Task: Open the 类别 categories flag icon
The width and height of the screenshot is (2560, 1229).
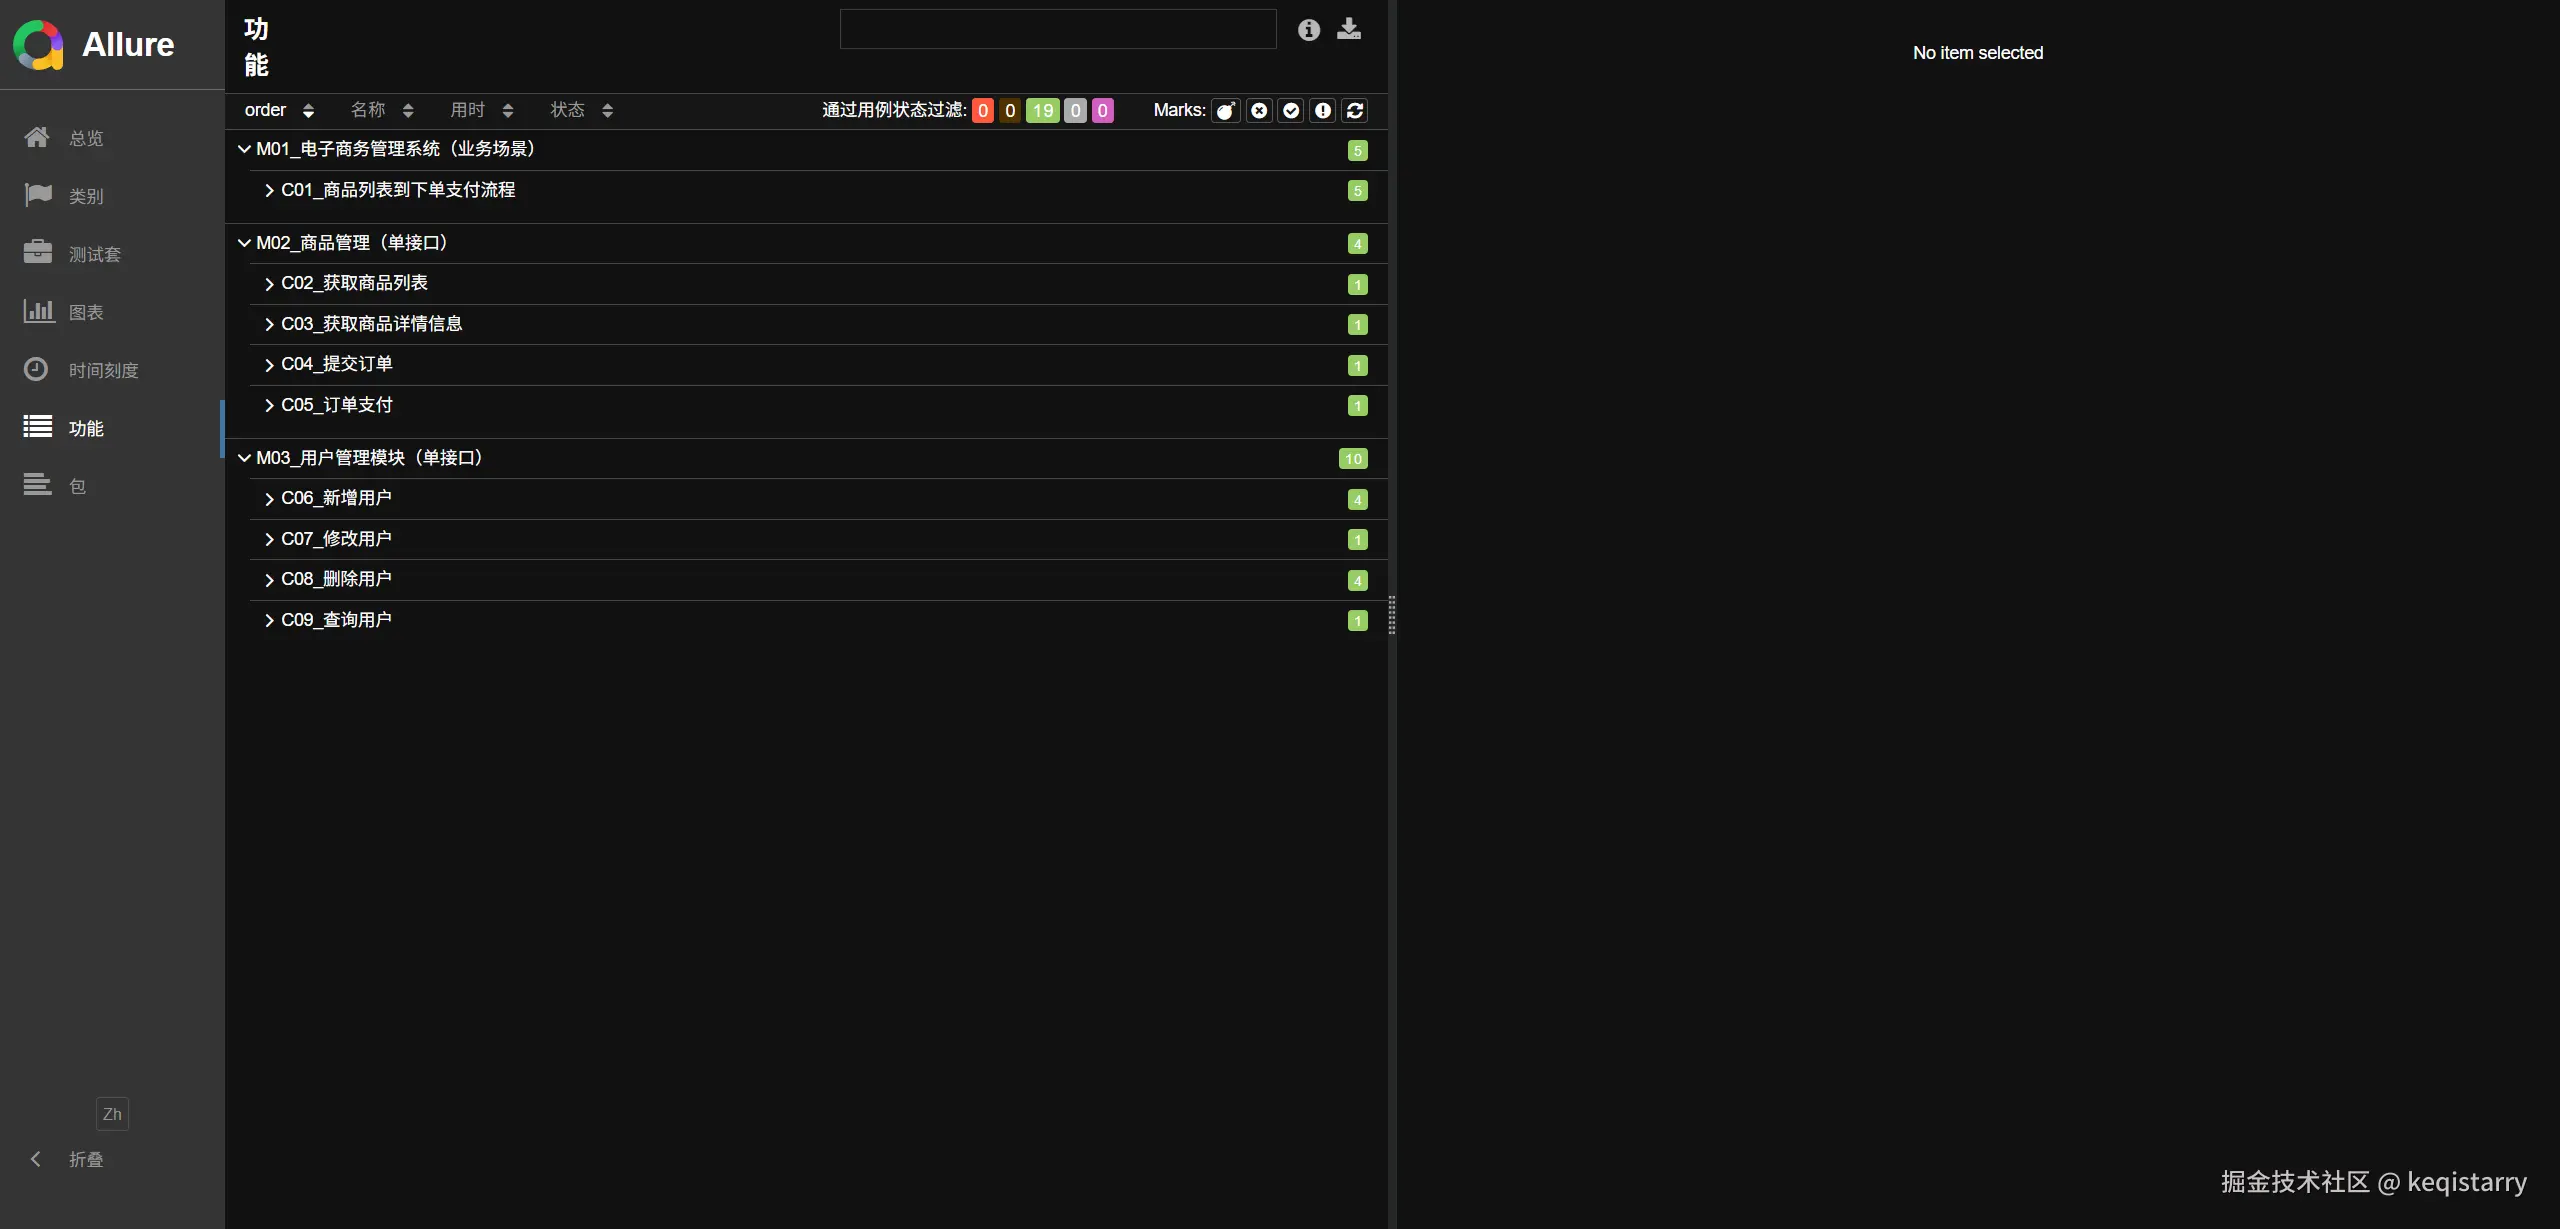Action: click(38, 195)
